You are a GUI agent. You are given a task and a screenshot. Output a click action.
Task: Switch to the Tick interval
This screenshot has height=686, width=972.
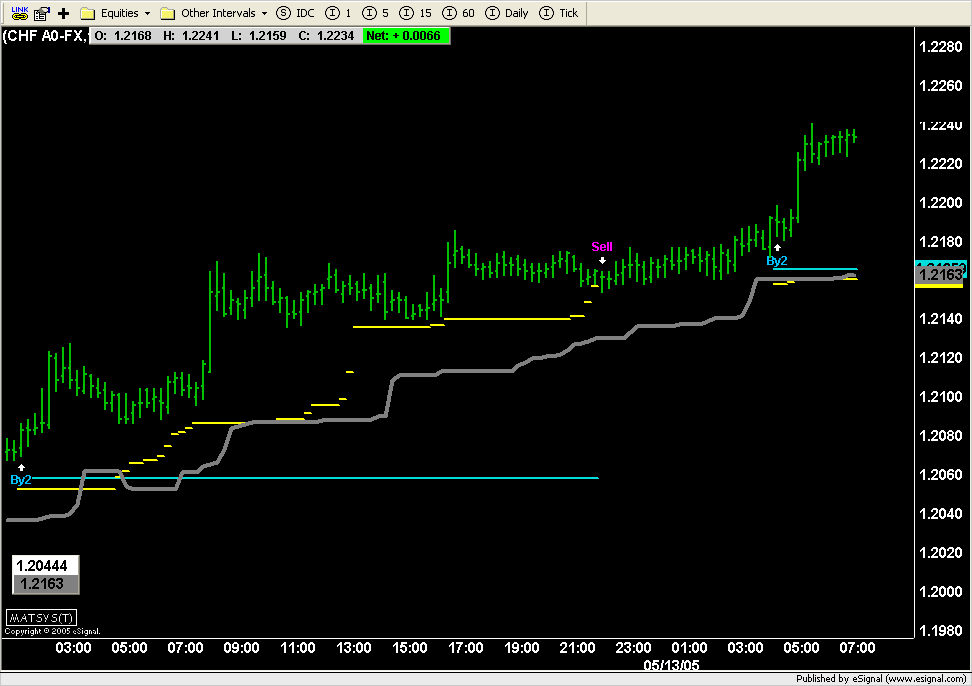click(559, 13)
